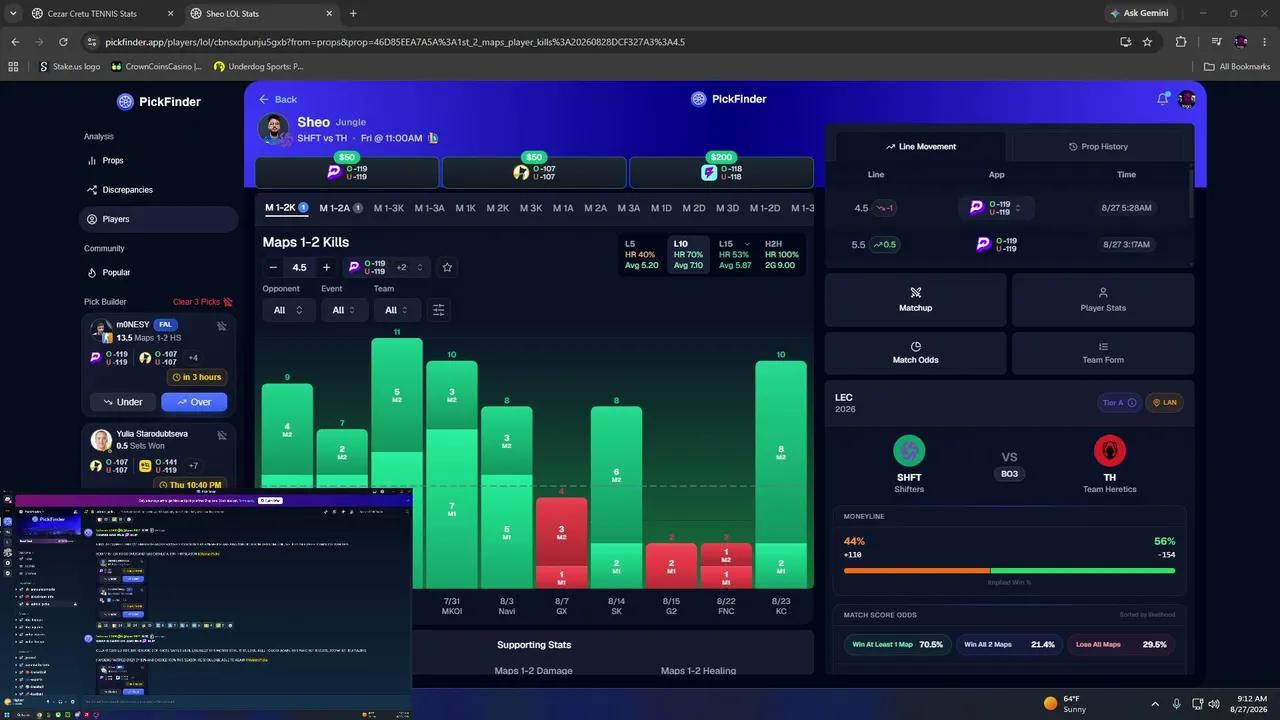The height and width of the screenshot is (720, 1280).
Task: Bookmark this page with star icon
Action: point(1147,42)
